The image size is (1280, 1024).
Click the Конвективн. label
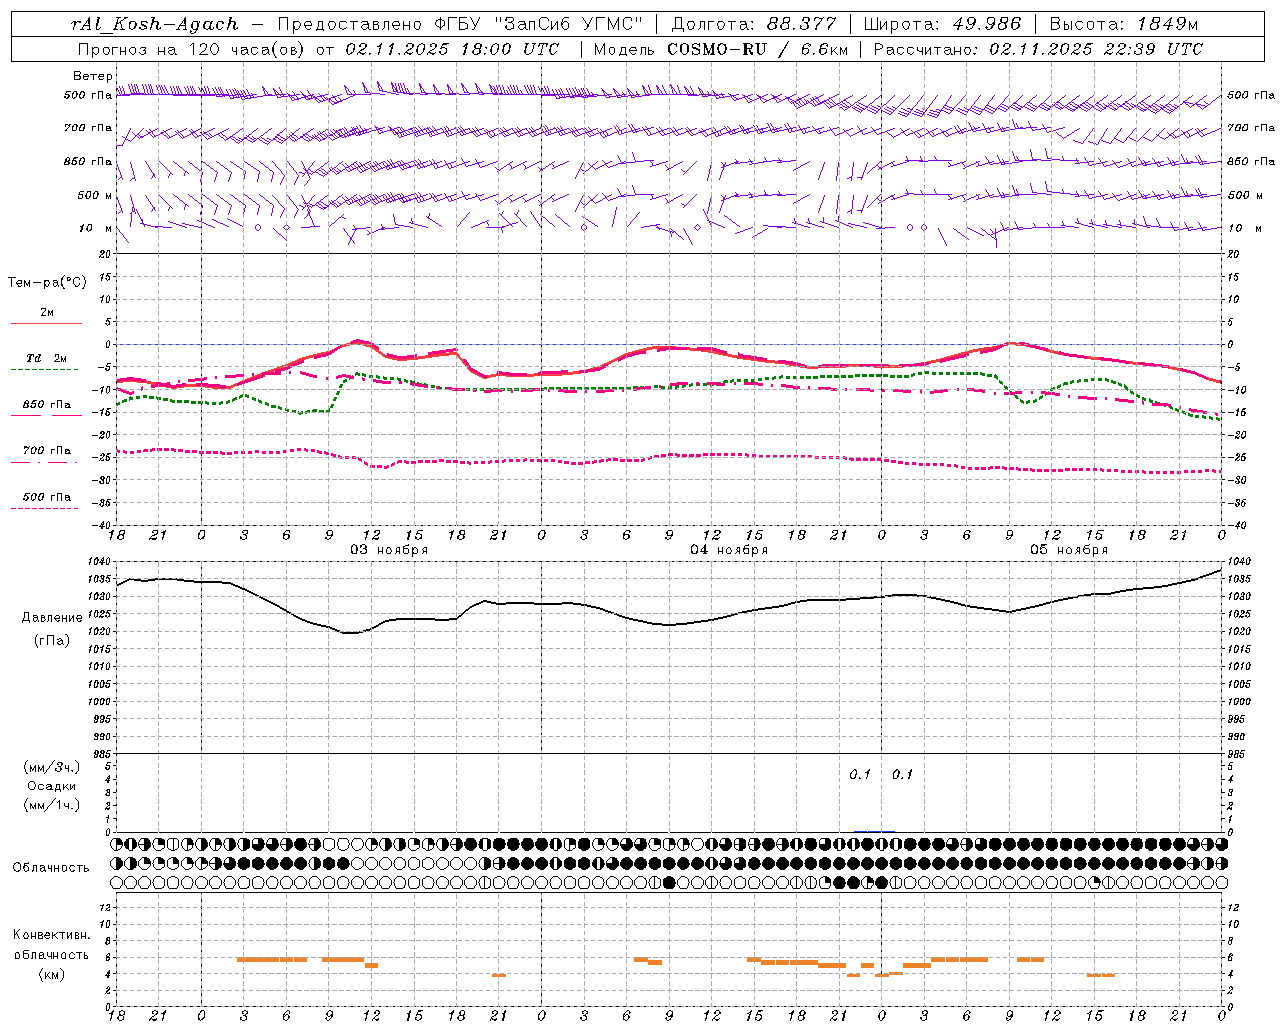[52, 935]
